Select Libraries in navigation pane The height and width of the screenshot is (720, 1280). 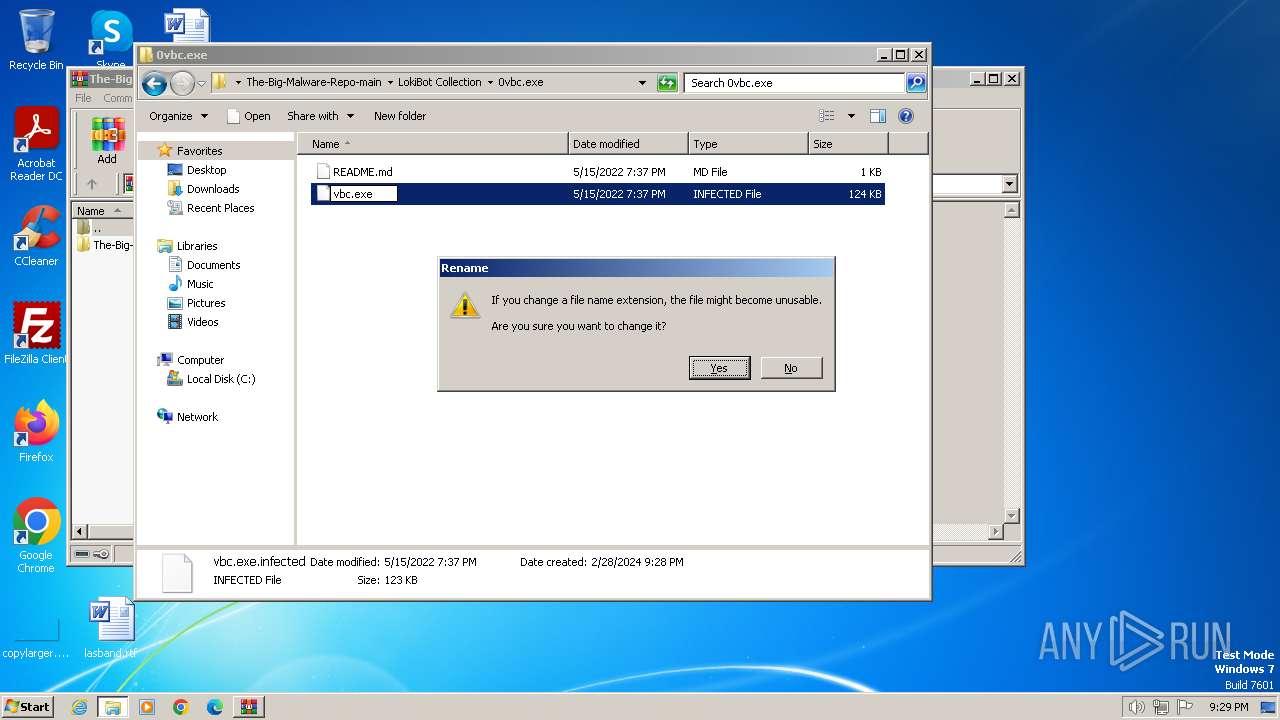click(197, 246)
